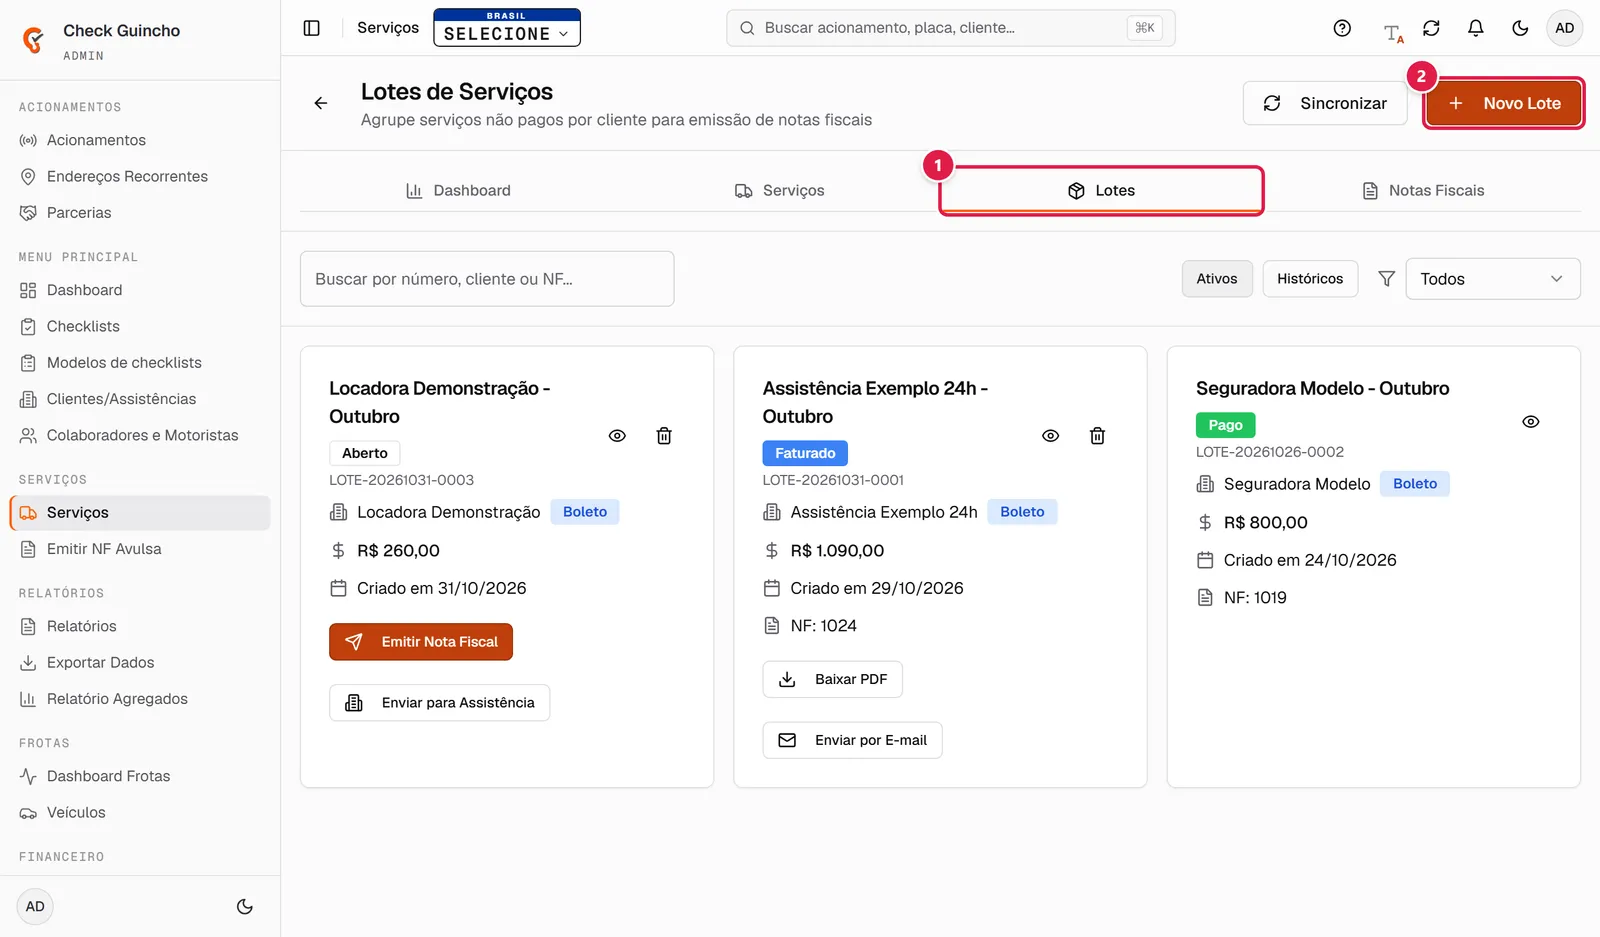Open the AD user avatar in top bar
This screenshot has width=1600, height=937.
1565,28
